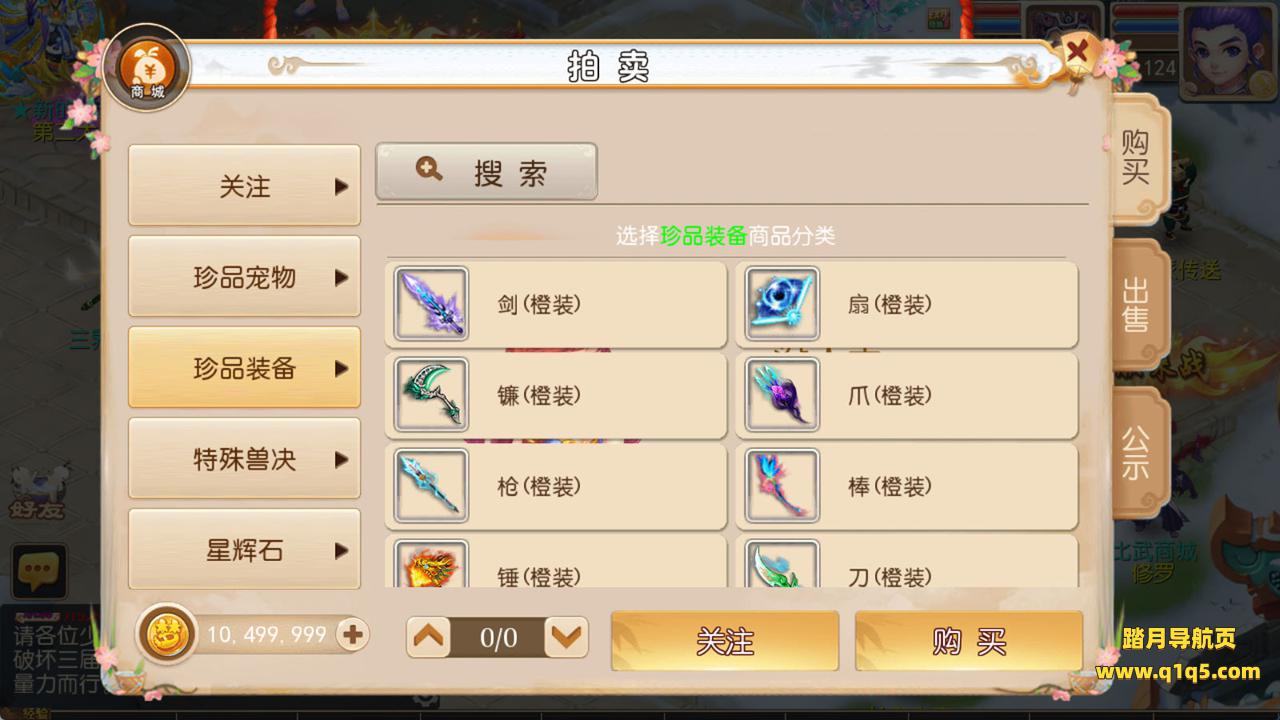Image resolution: width=1280 pixels, height=720 pixels.
Task: Switch to the 公示 side tab
Action: click(x=1137, y=453)
